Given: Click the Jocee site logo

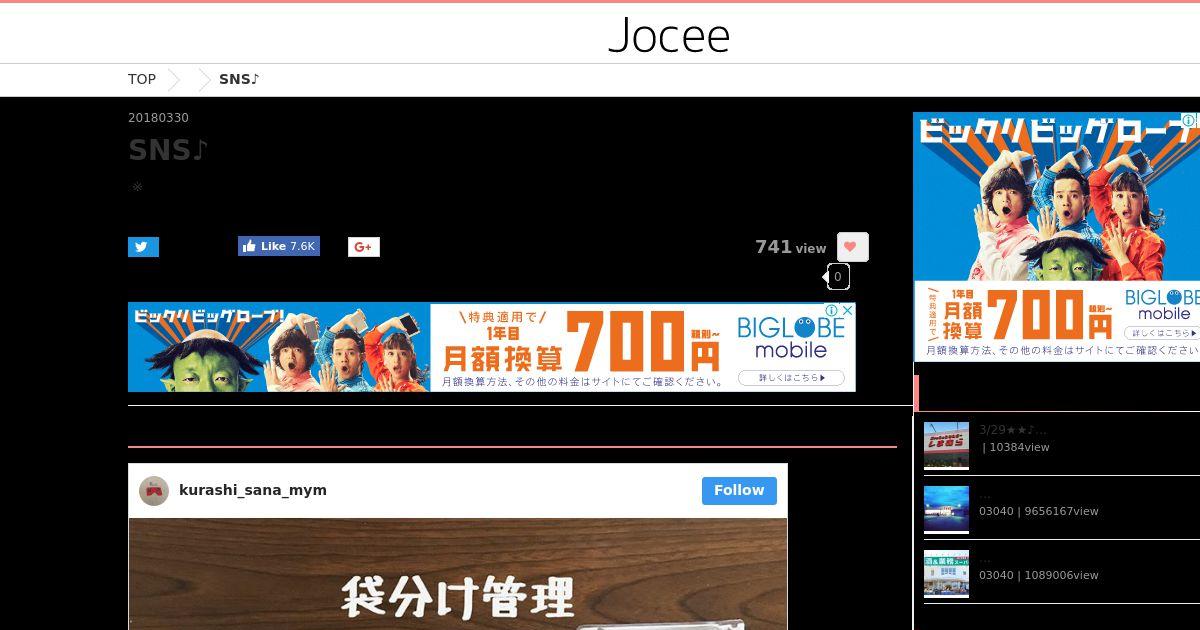Looking at the screenshot, I should (x=669, y=35).
